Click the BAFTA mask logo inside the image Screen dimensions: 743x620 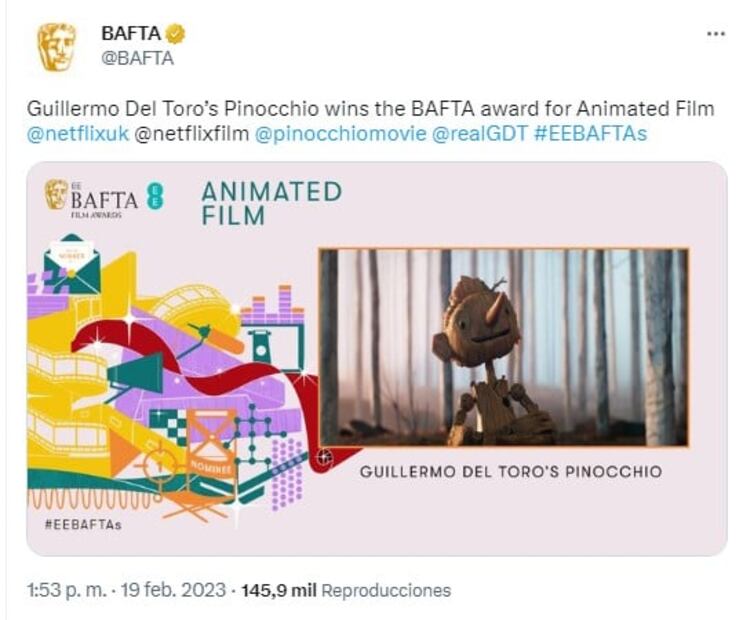pos(56,193)
